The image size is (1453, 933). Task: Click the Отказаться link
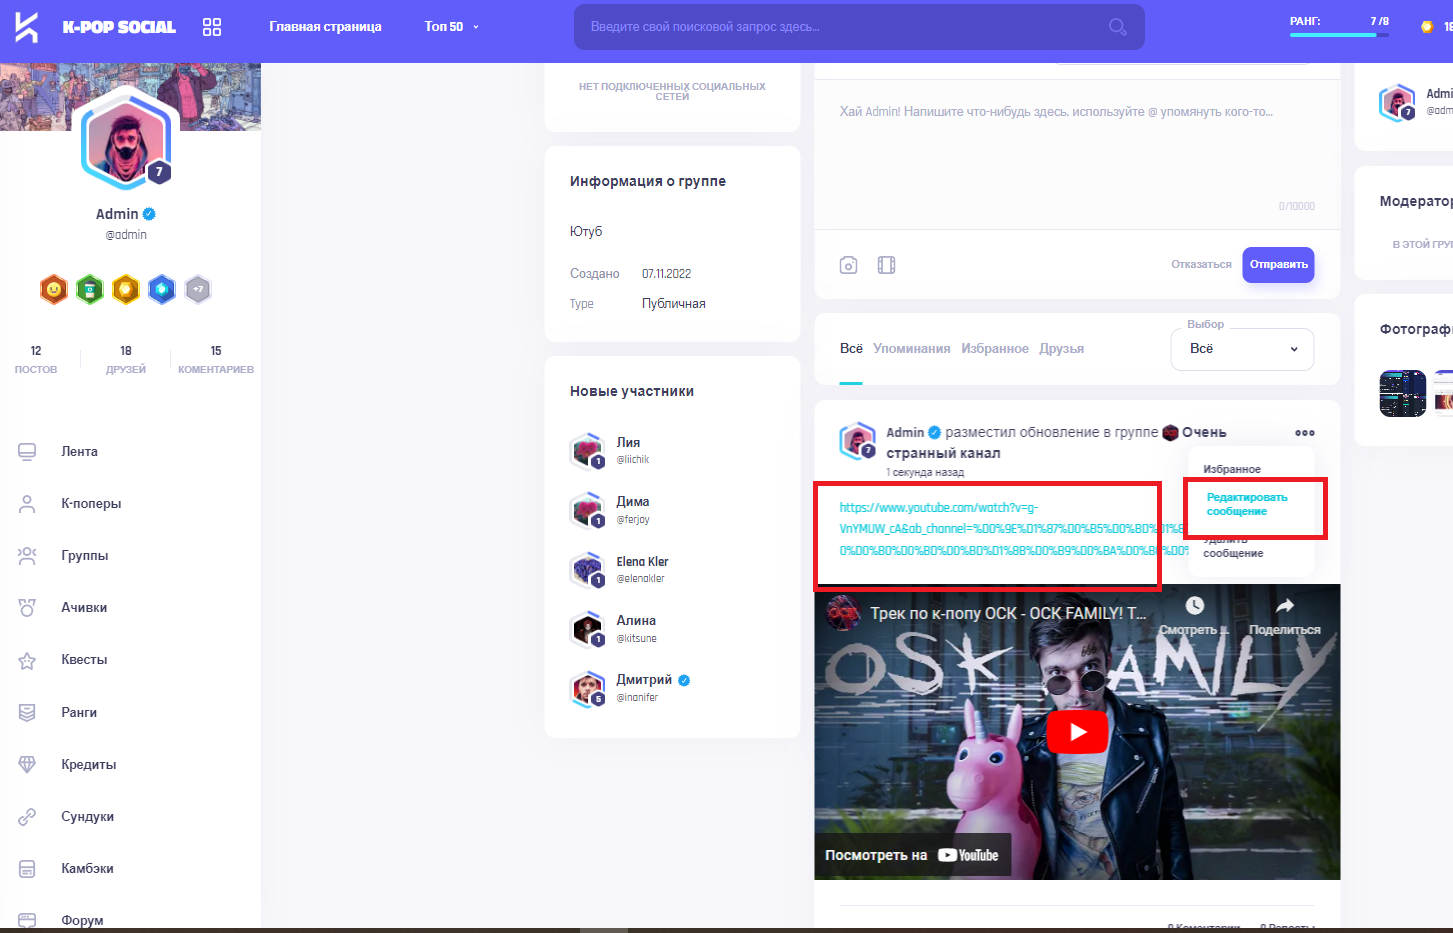click(x=1201, y=265)
